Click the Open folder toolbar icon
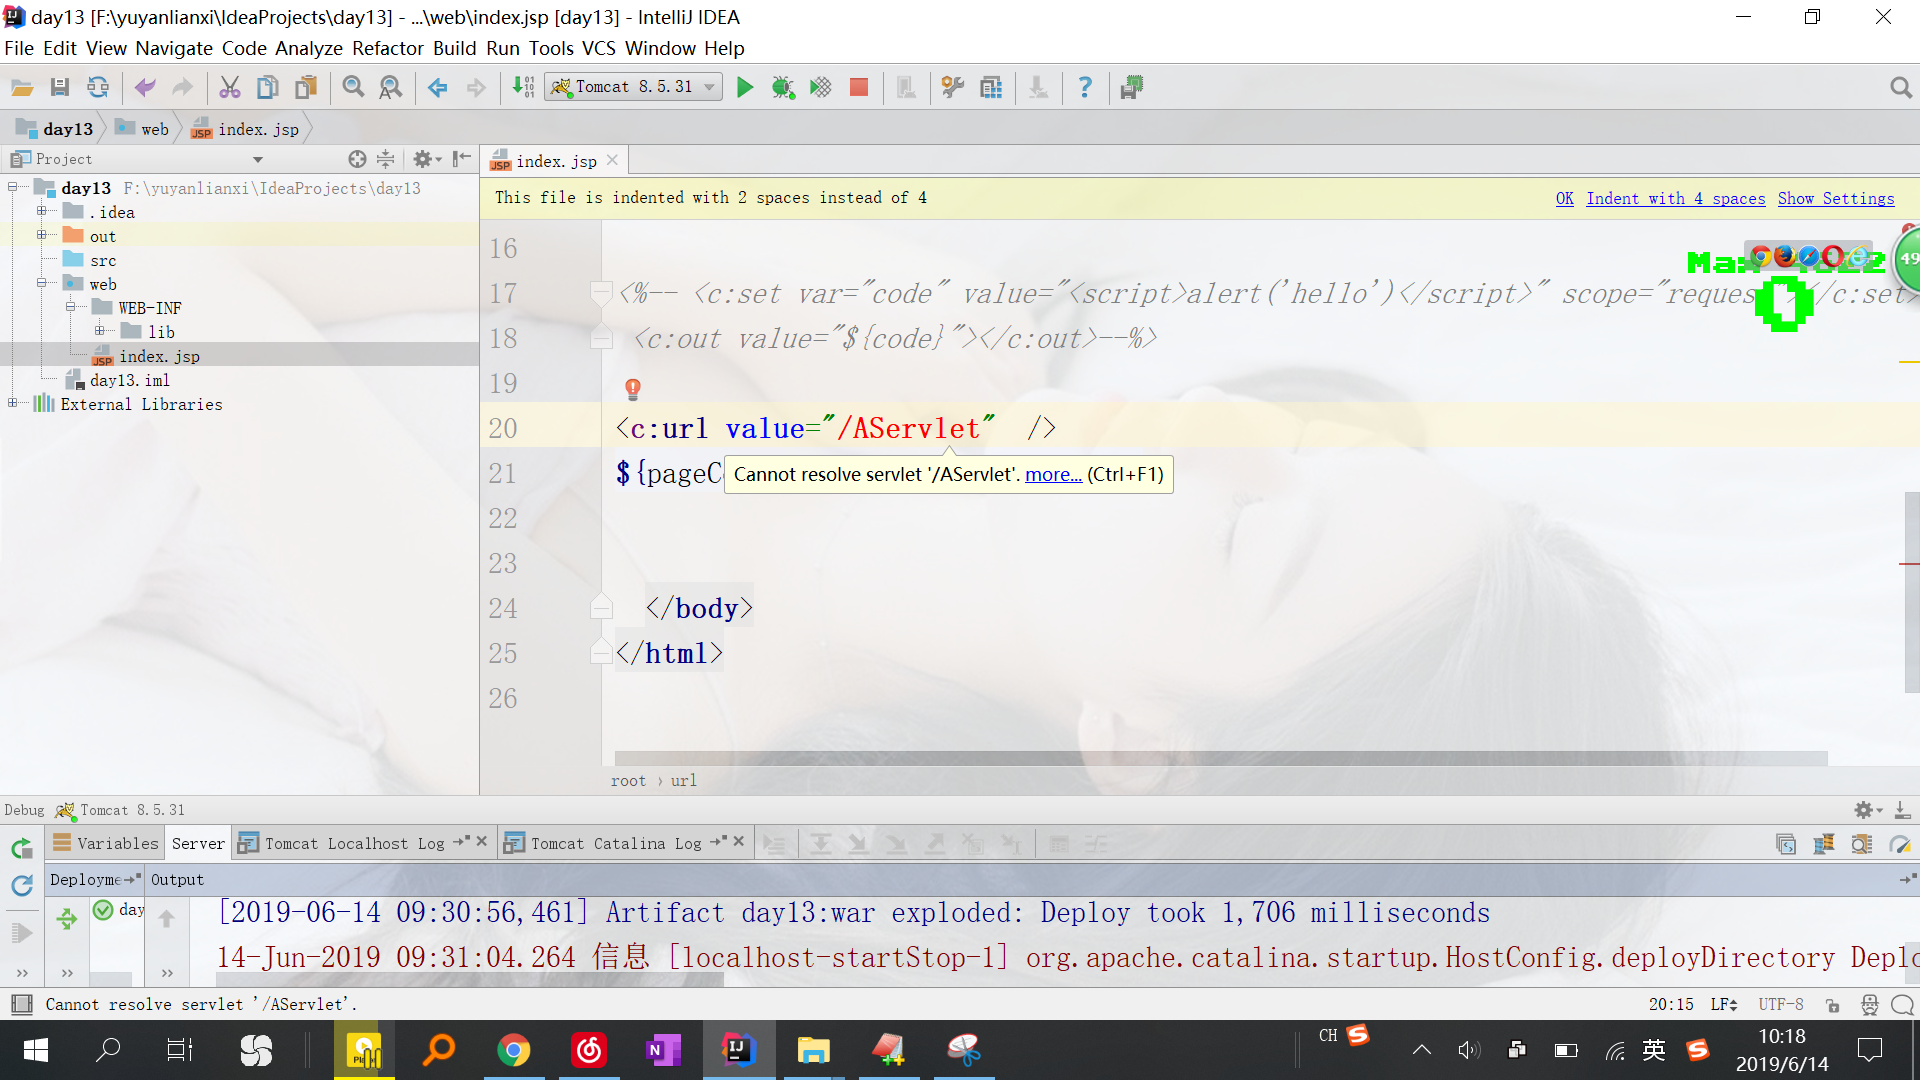 coord(22,88)
